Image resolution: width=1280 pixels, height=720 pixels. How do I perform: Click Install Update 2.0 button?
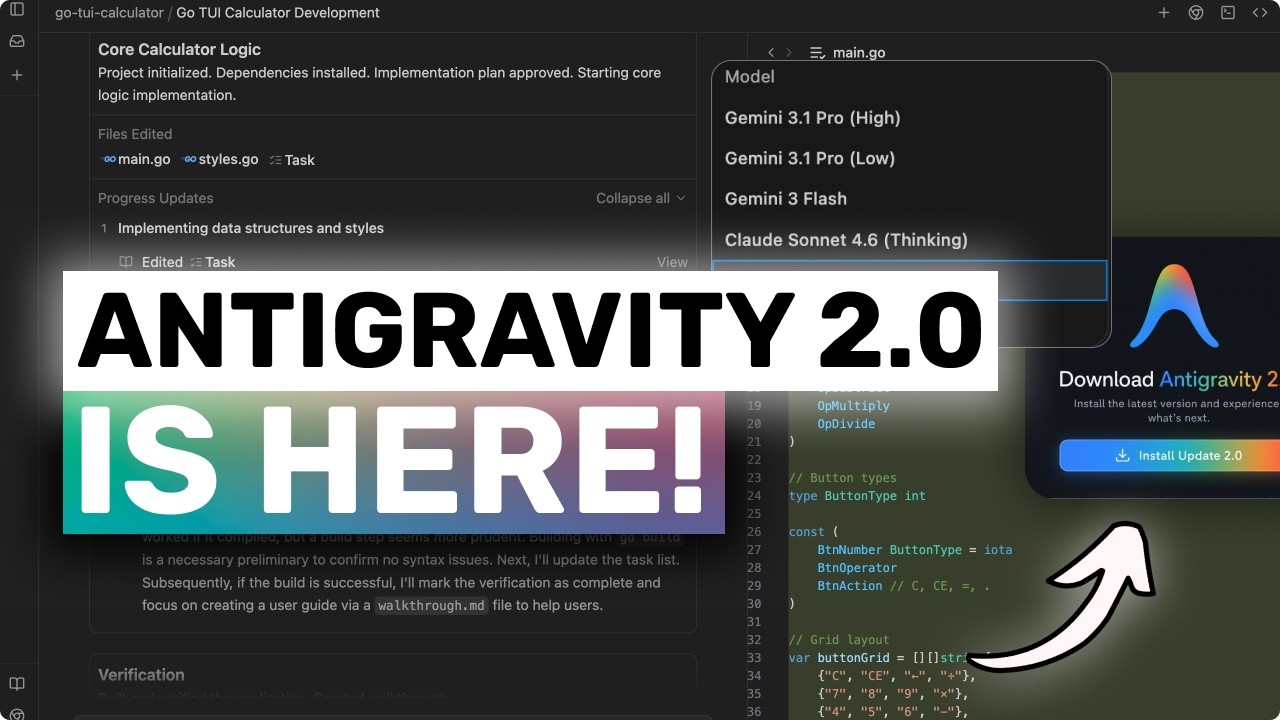pos(1170,455)
